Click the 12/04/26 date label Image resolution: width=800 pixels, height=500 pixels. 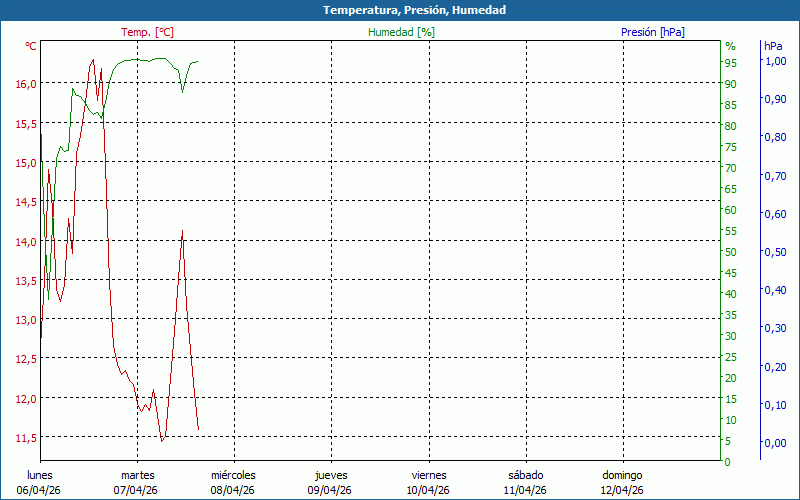tap(622, 490)
